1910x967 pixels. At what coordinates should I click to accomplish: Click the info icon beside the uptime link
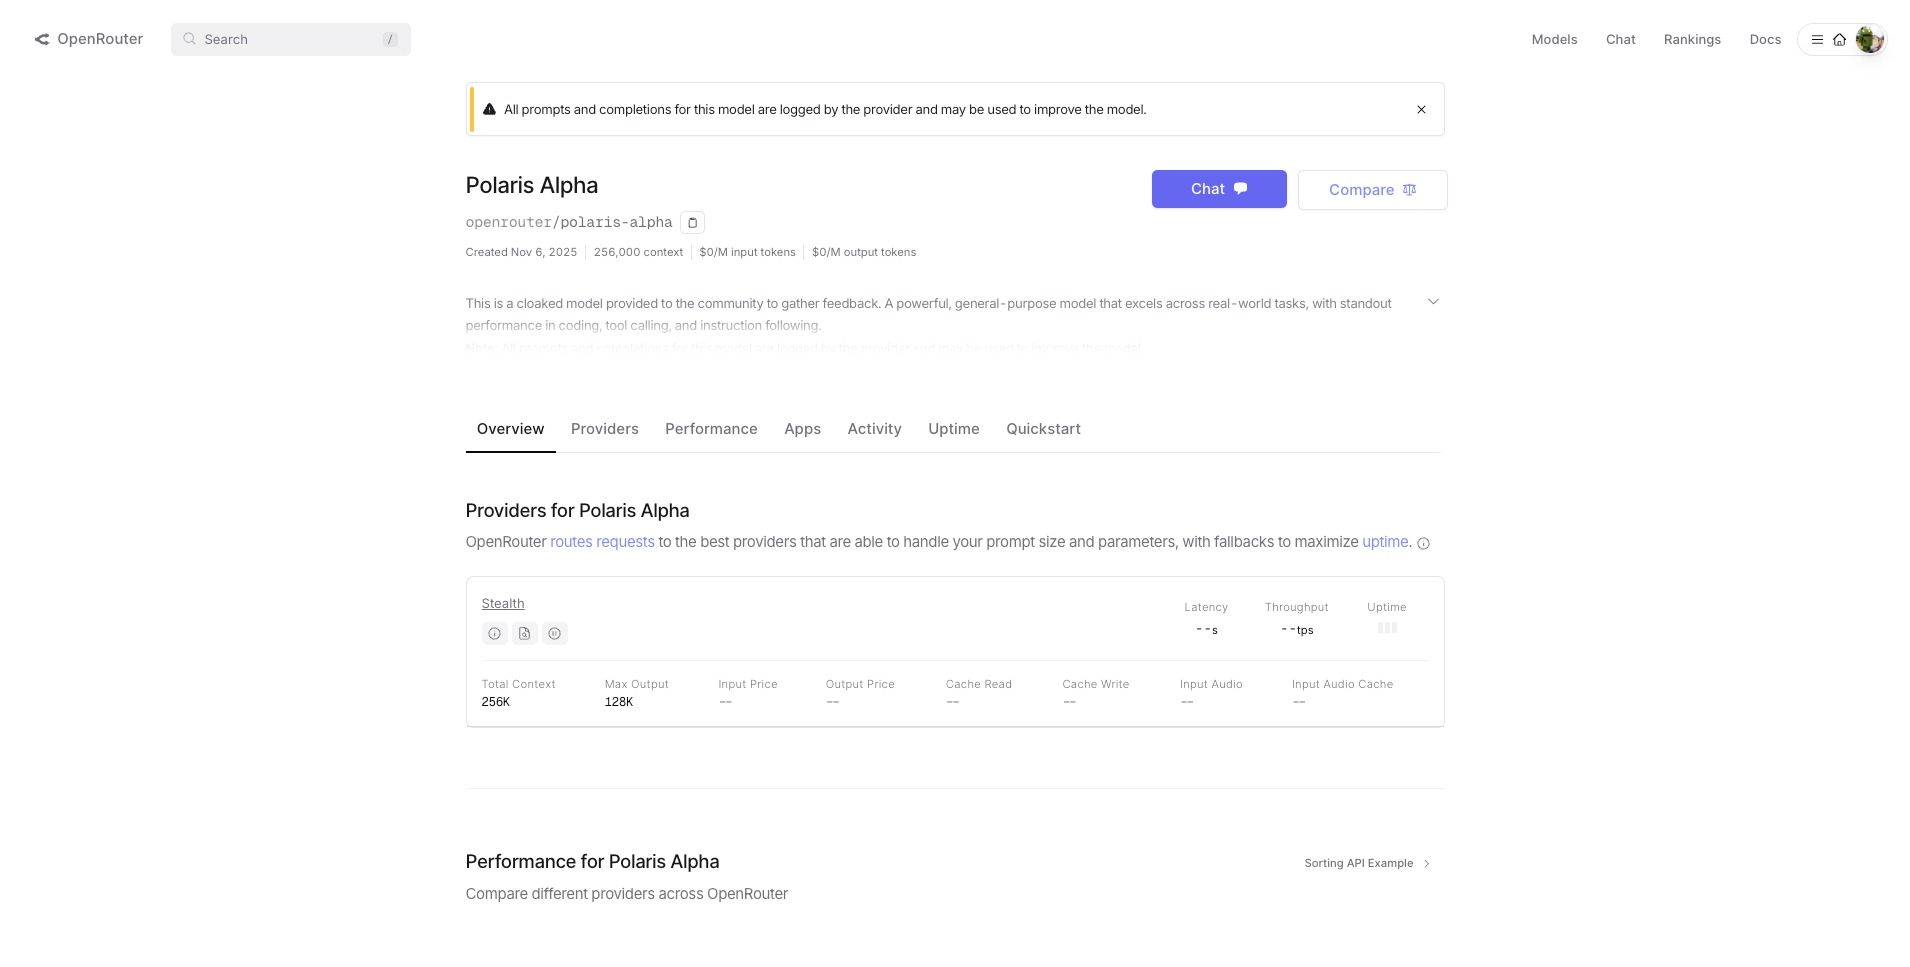(x=1423, y=543)
